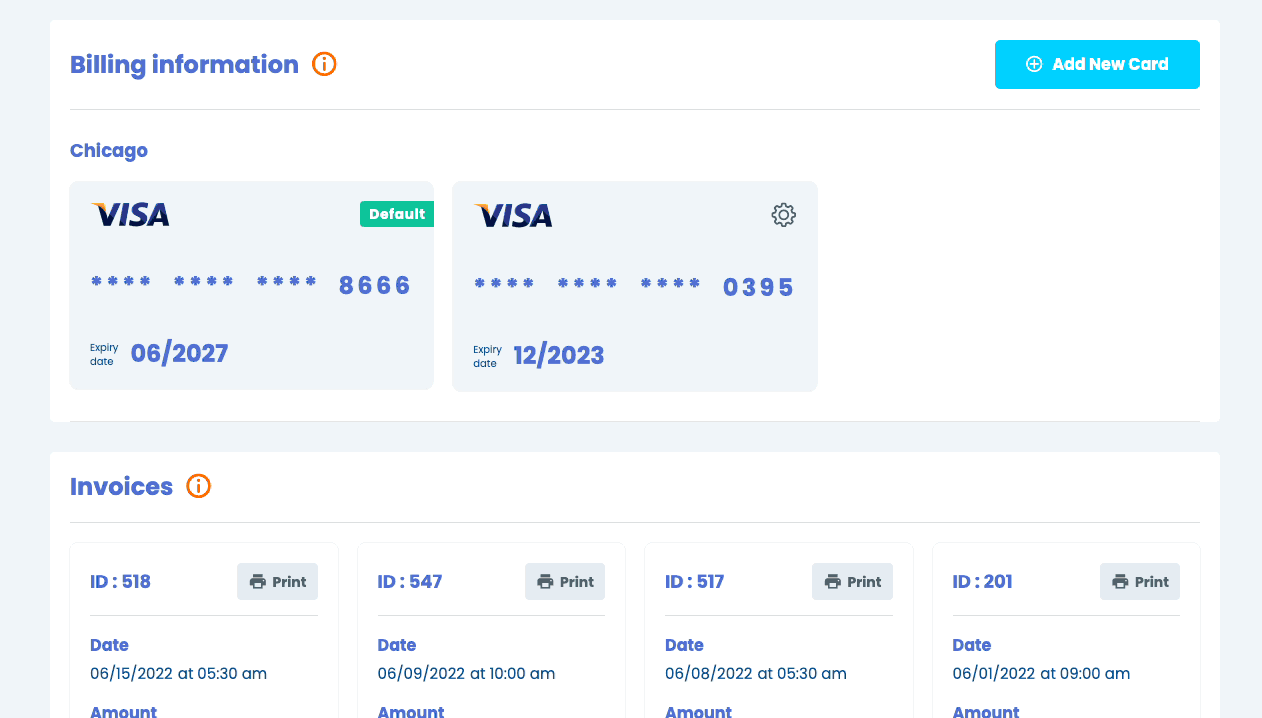Click the Add New Card button
Viewport: 1262px width, 718px height.
1097,65
